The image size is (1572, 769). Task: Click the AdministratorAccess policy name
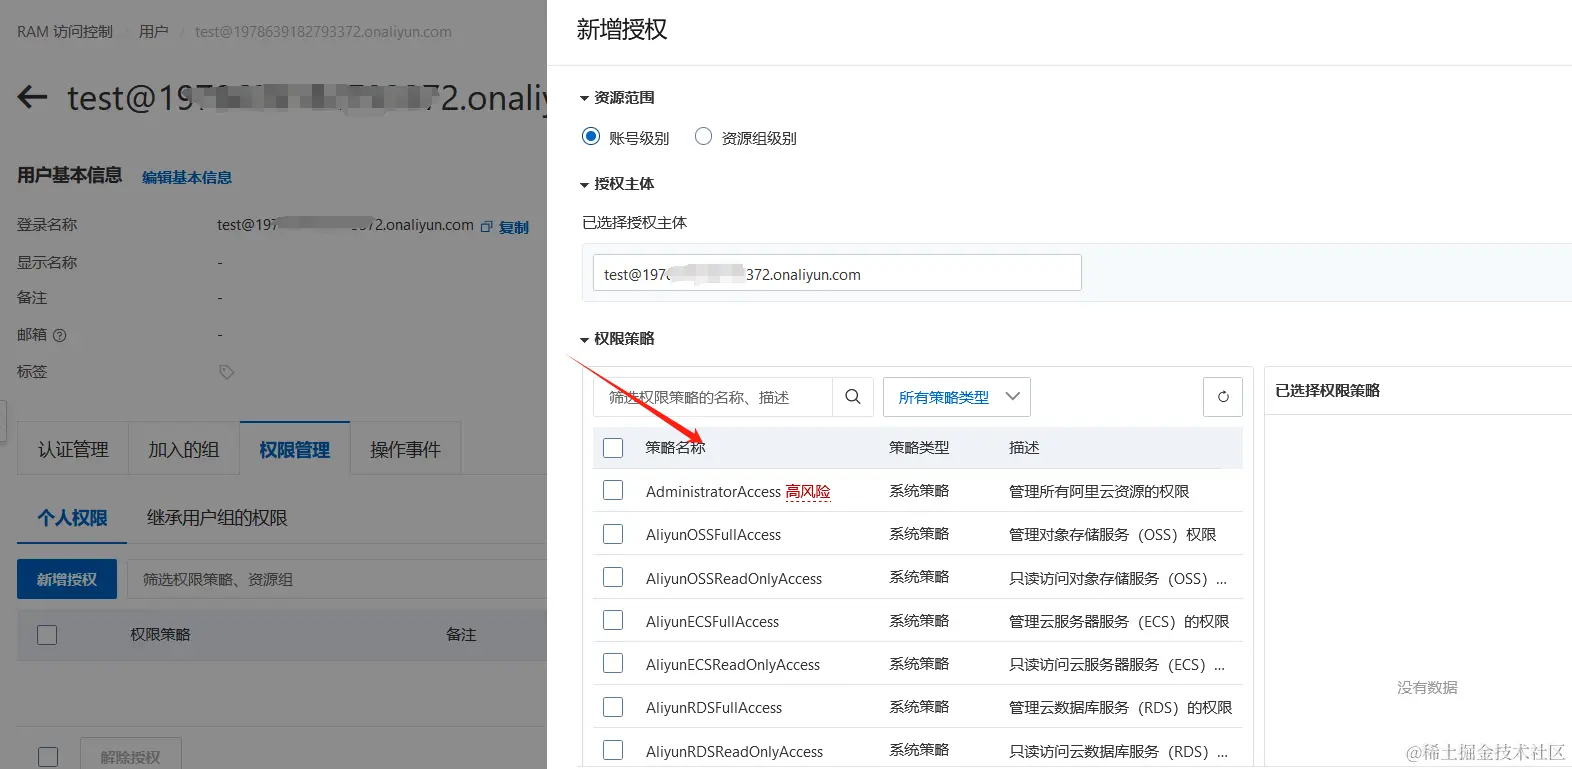tap(713, 491)
